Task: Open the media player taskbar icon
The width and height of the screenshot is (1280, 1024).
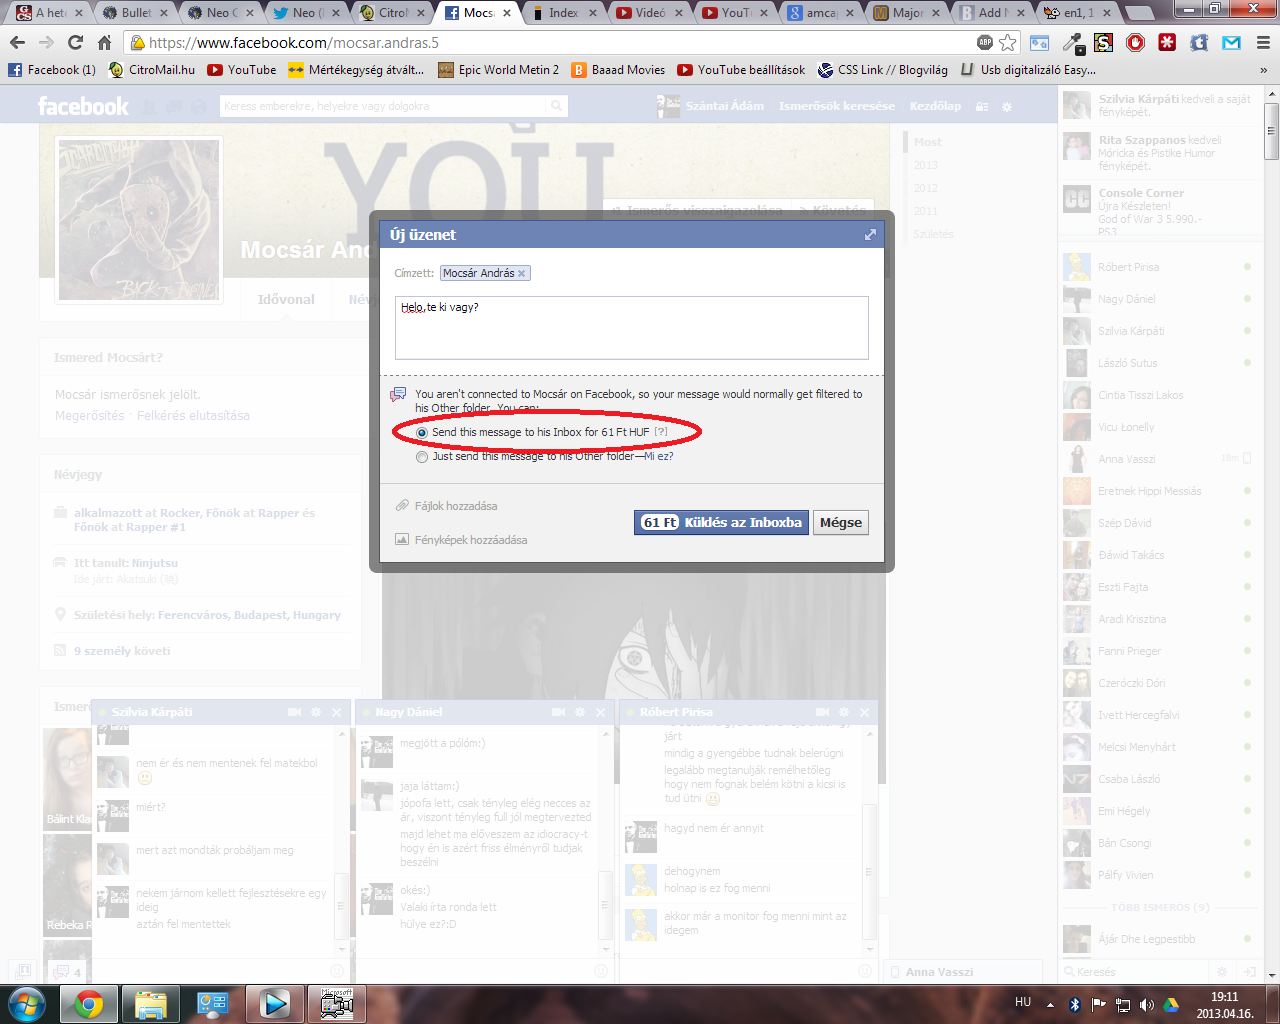Action: click(x=274, y=1004)
